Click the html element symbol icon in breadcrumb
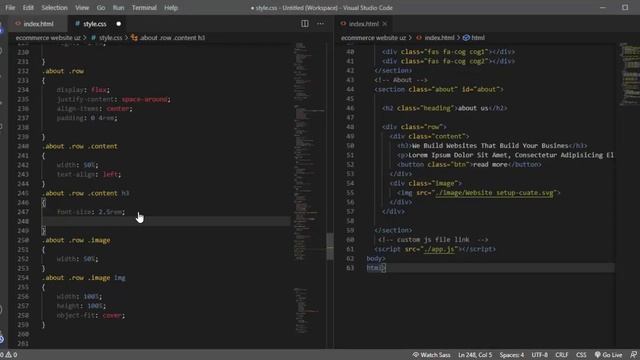640x360 pixels. click(466, 38)
